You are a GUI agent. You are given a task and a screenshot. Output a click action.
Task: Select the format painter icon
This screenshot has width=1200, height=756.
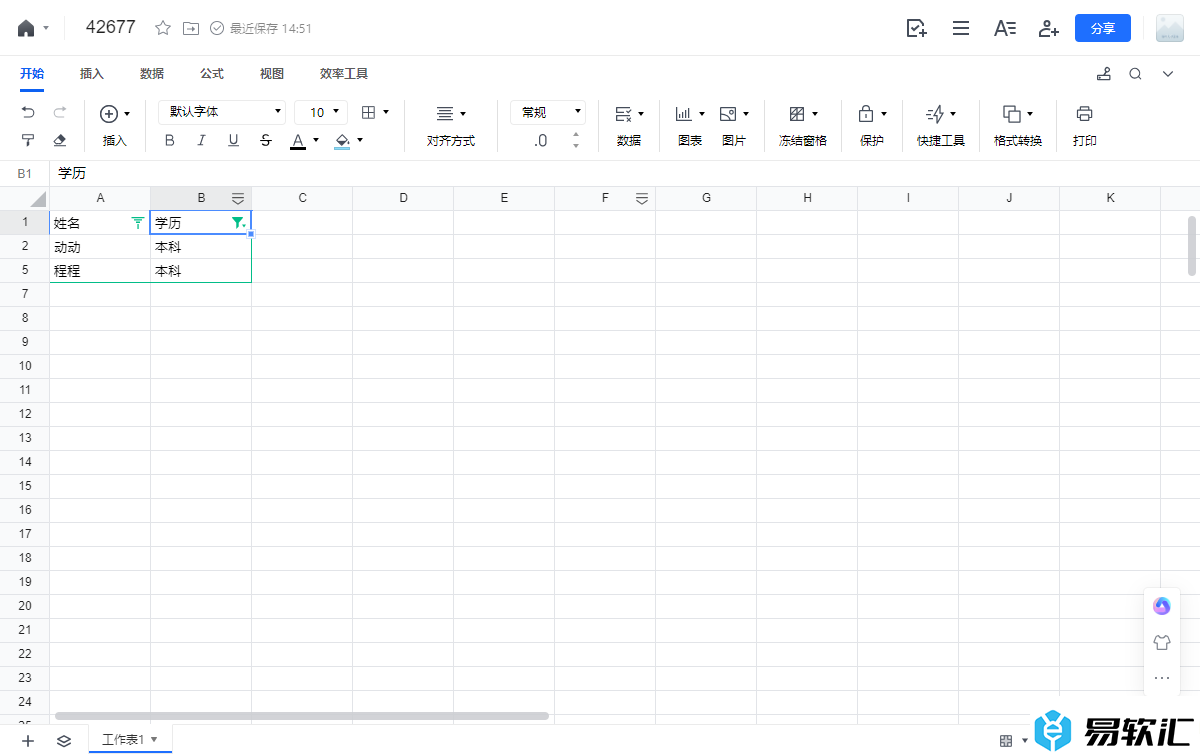(28, 141)
